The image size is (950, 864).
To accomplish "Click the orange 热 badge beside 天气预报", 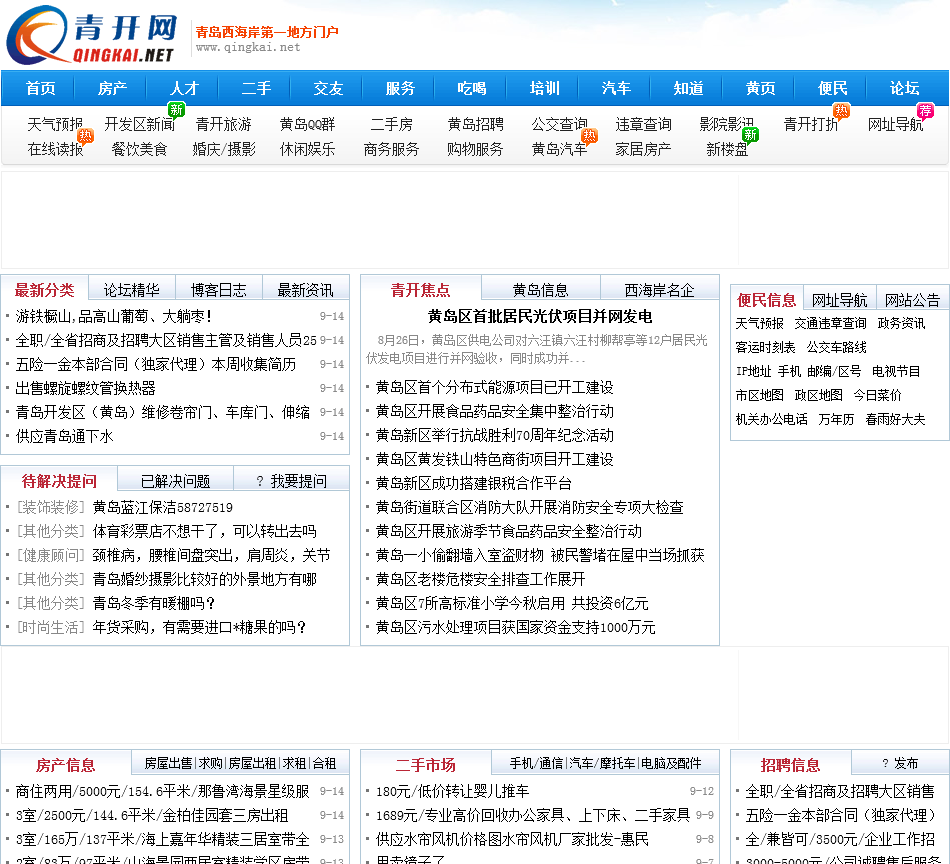I will pos(86,135).
